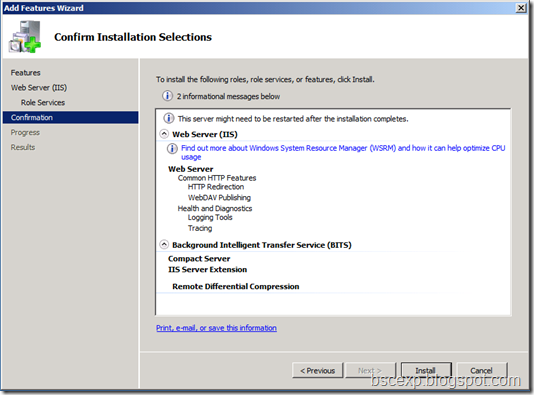Close the Add Features Wizard window
Image resolution: width=534 pixels, height=395 pixels.
(521, 8)
